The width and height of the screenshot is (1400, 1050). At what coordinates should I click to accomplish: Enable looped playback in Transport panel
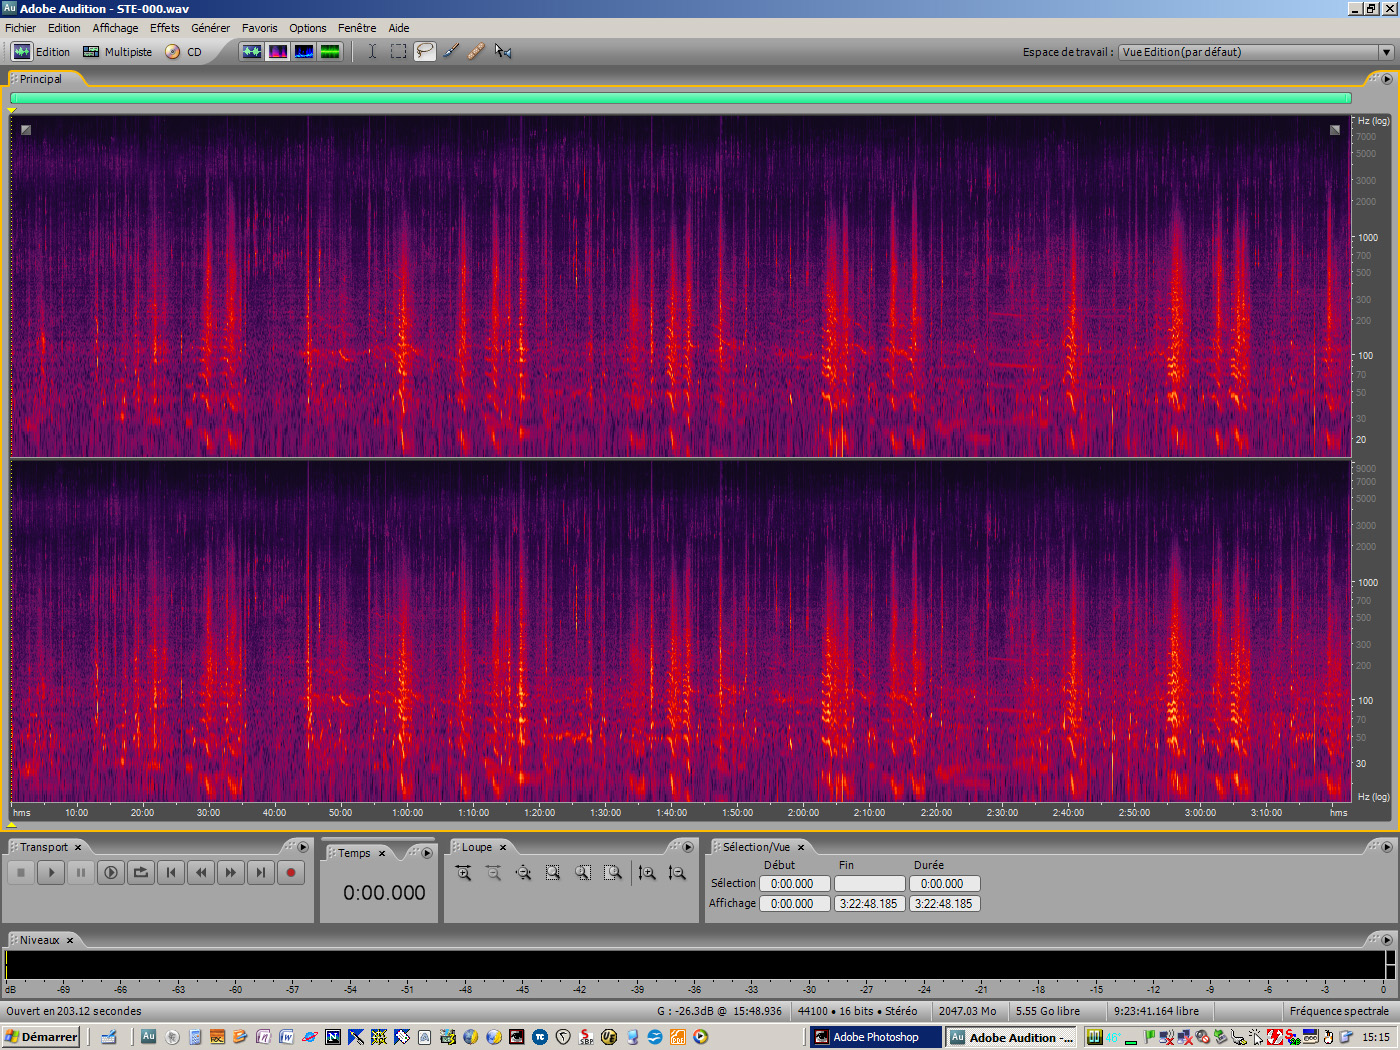(141, 873)
